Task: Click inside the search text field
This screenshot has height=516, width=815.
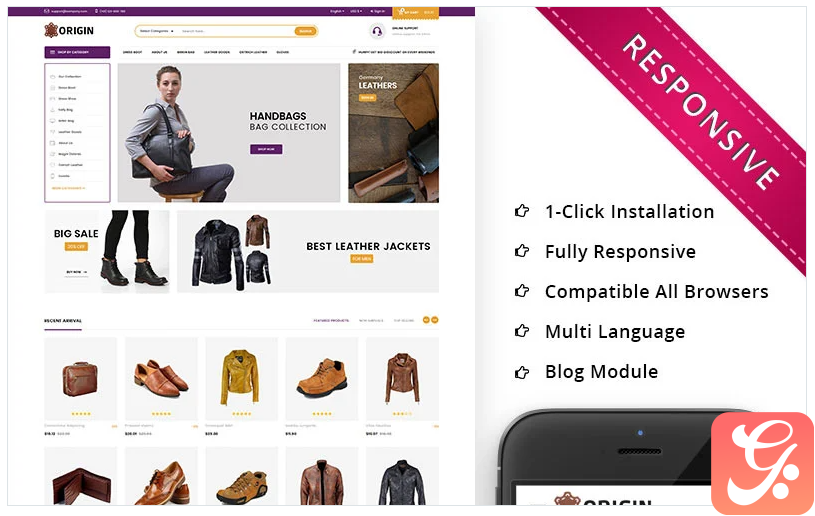Action: [x=235, y=31]
